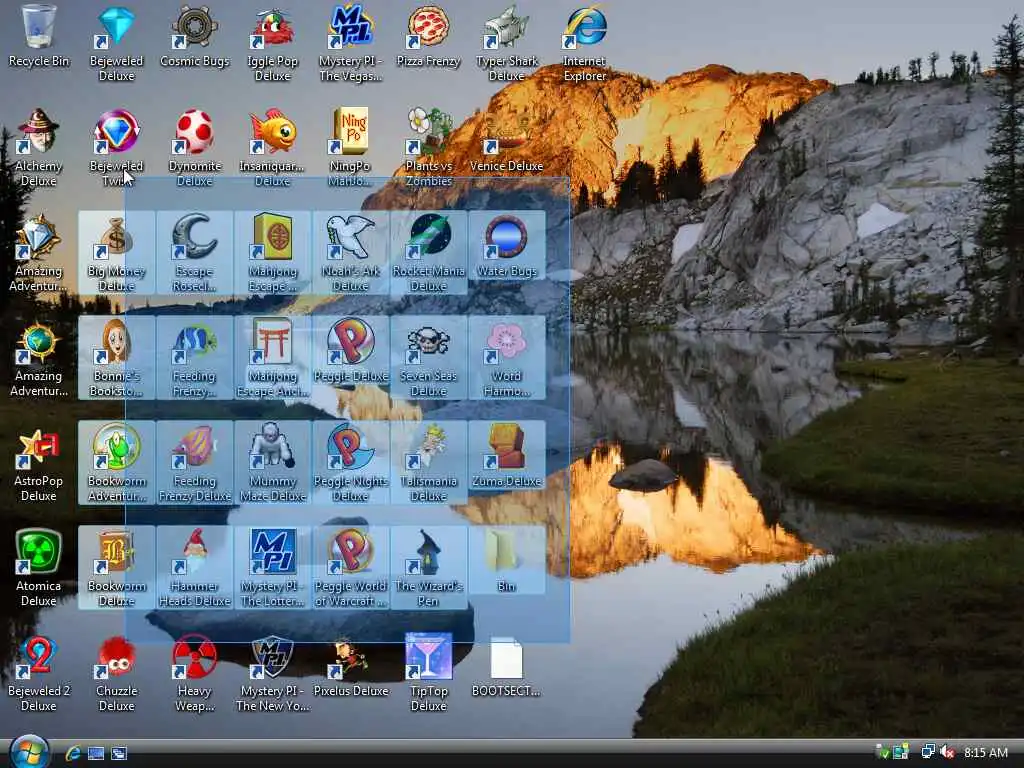The image size is (1024, 768).
Task: Launch Internet Explorer from Quick Launch bar
Action: pyautogui.click(x=73, y=753)
